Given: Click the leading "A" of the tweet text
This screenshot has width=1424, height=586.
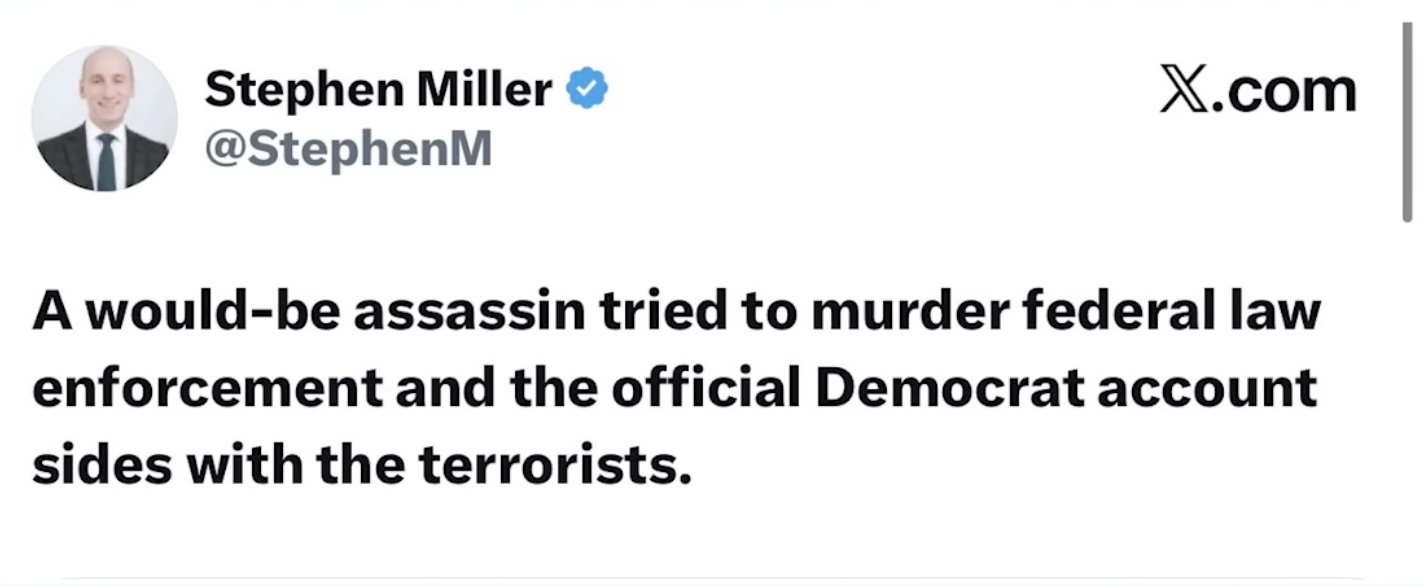Looking at the screenshot, I should [52, 312].
